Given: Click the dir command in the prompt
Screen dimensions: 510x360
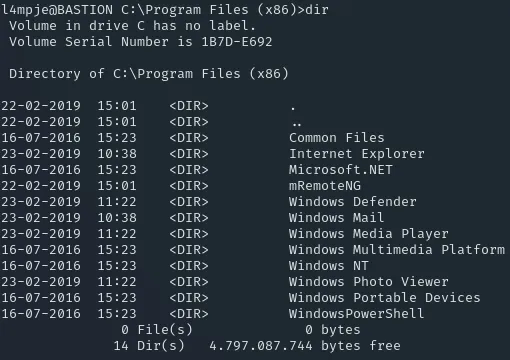Looking at the screenshot, I should 317,9.
